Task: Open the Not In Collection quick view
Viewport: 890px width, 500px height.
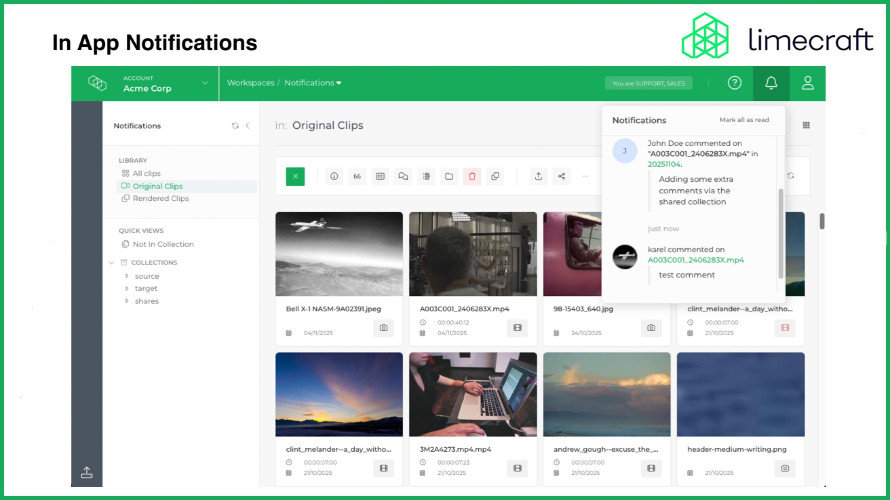Action: pyautogui.click(x=163, y=245)
